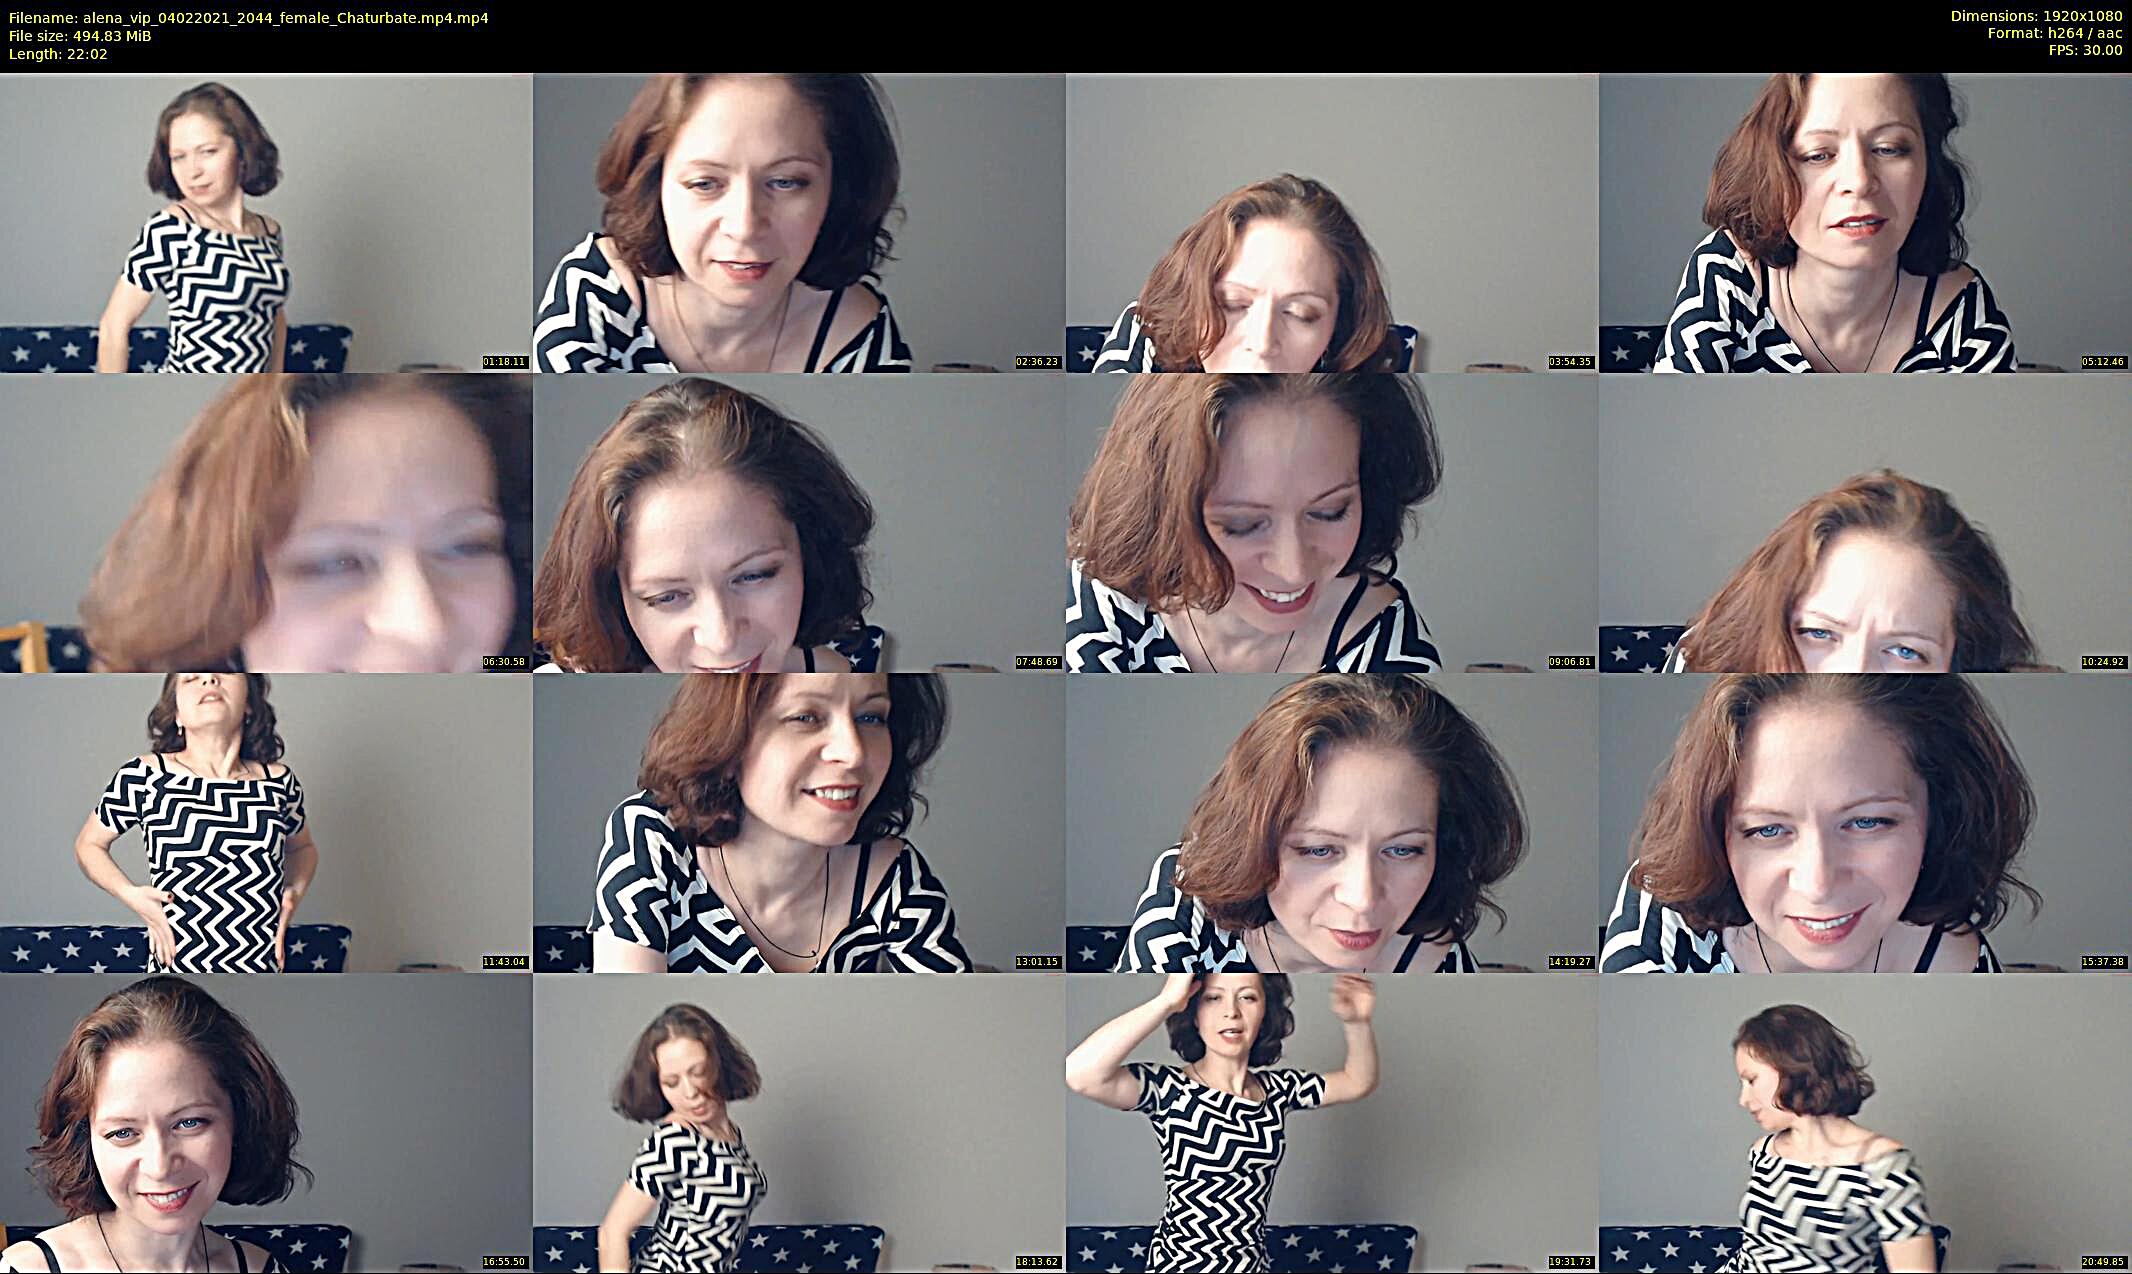Select the thumbnail stamped 13:01.15
2132x1274 pixels.
799,822
